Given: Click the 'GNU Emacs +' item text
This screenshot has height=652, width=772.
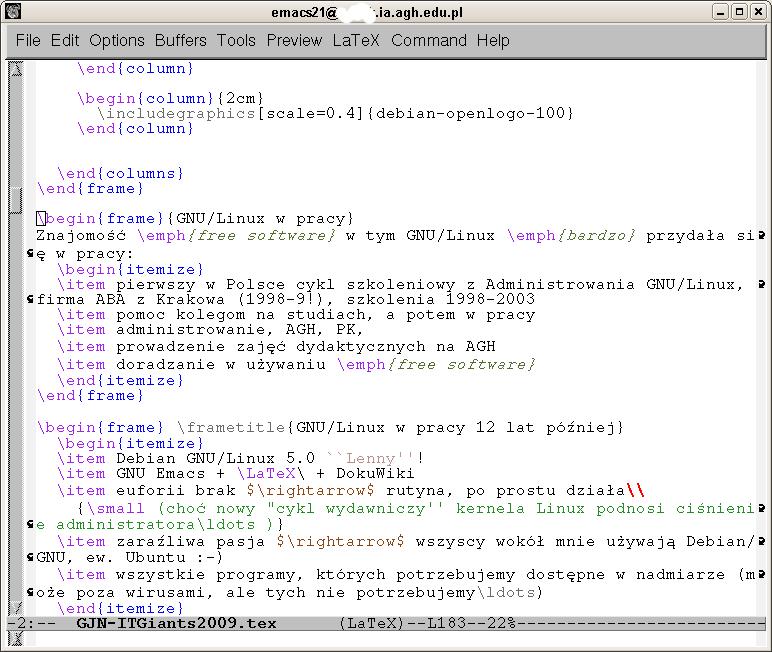Looking at the screenshot, I should [170, 474].
